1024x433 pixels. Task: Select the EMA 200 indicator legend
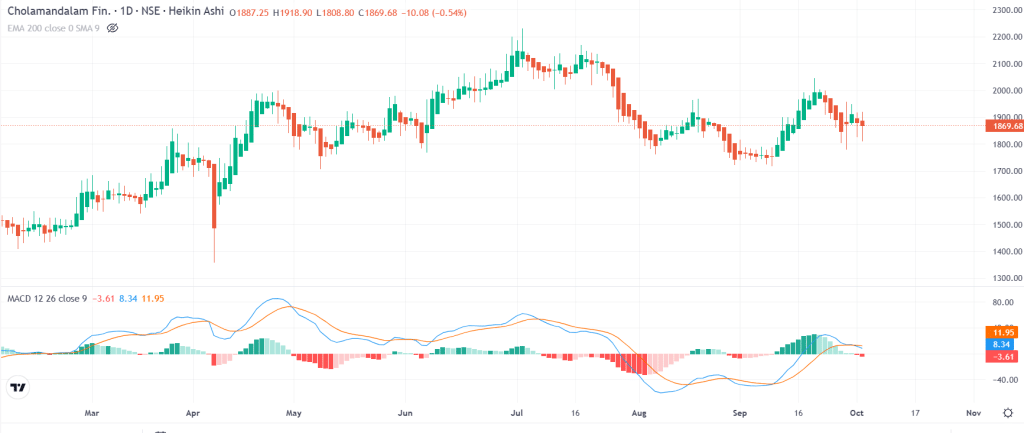(x=51, y=28)
